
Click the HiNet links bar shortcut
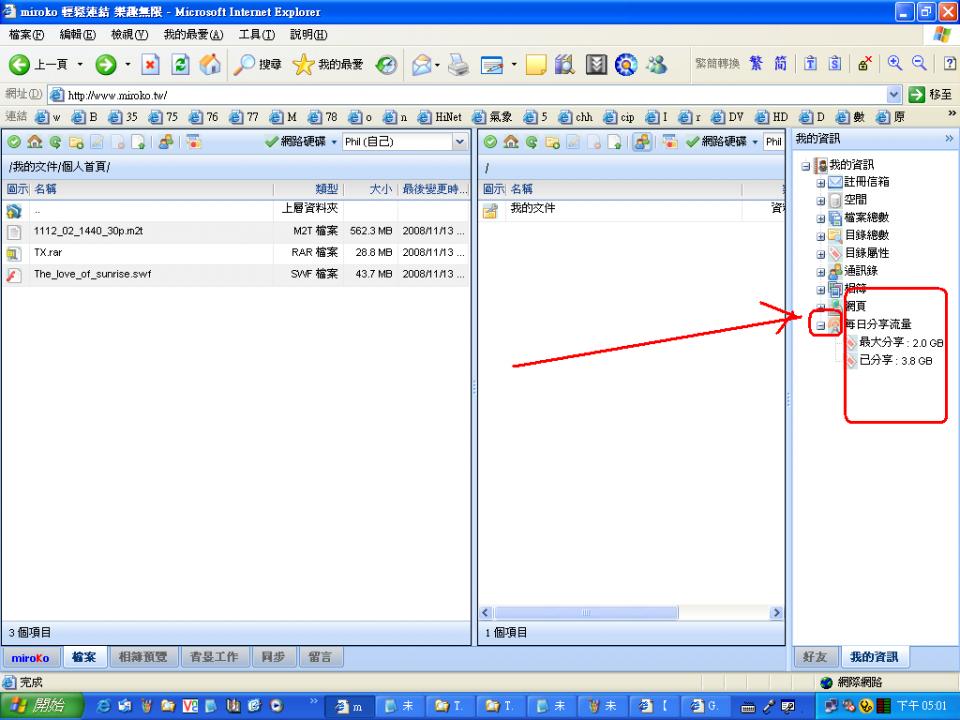440,117
